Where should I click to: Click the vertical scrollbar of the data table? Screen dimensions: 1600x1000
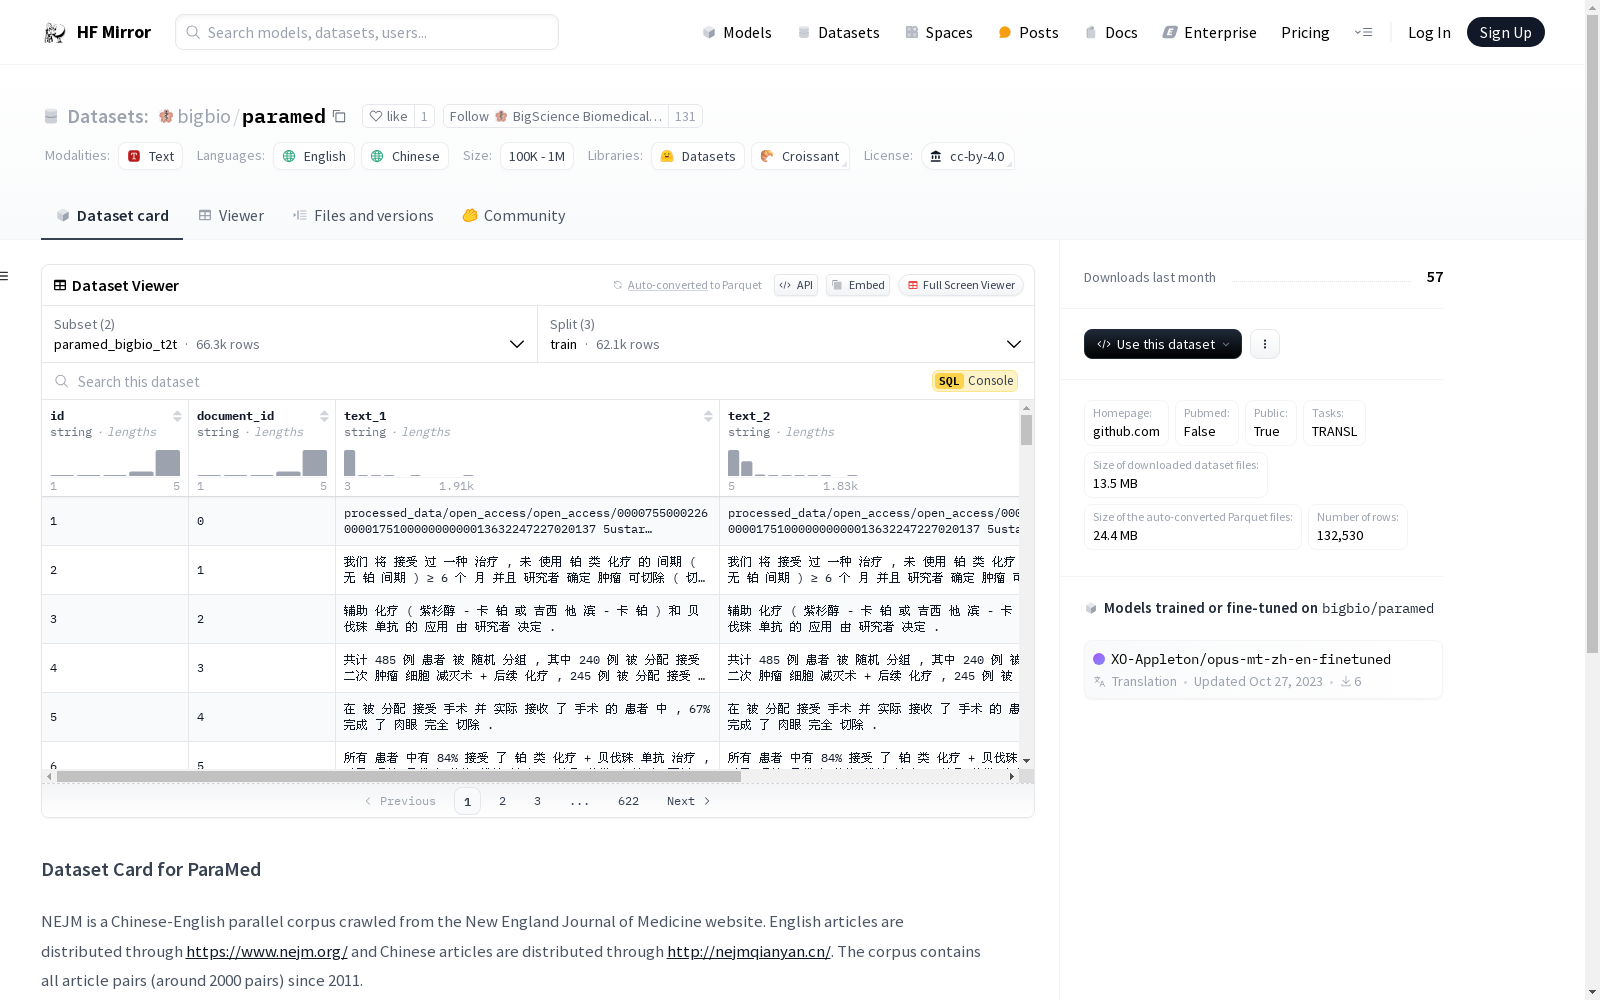[x=1026, y=430]
